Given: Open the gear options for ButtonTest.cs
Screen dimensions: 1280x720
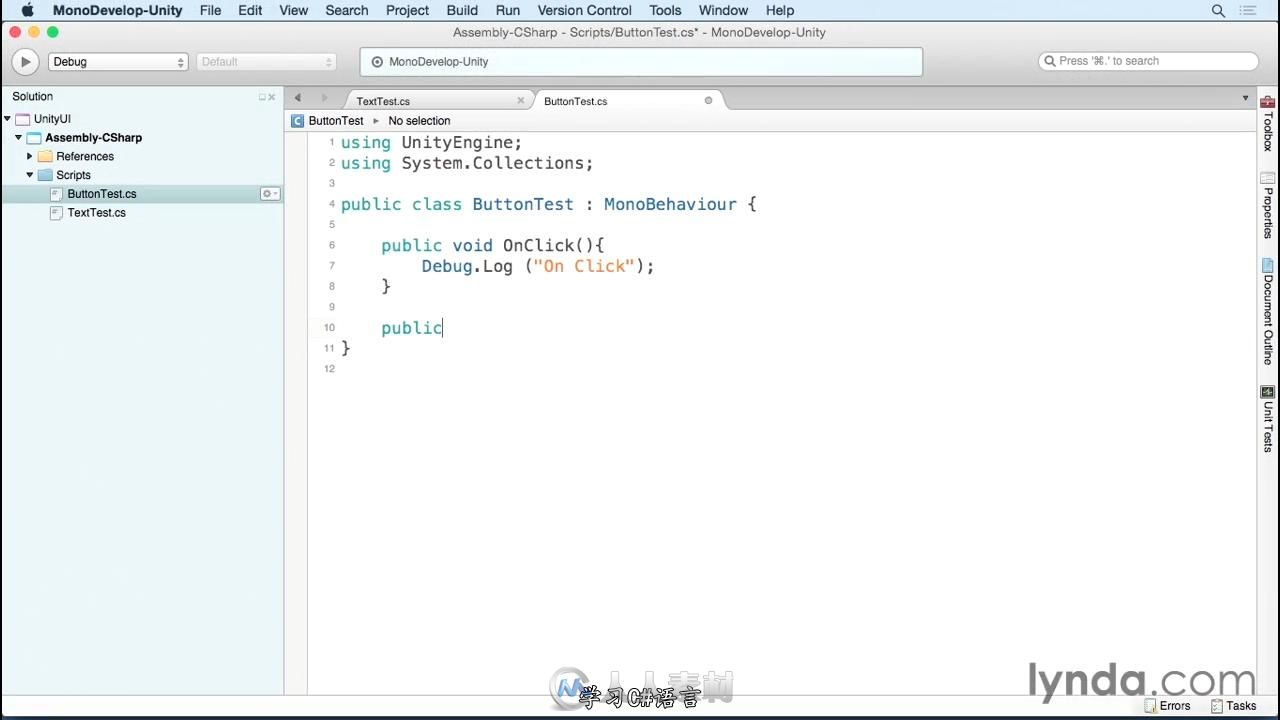Looking at the screenshot, I should (269, 194).
